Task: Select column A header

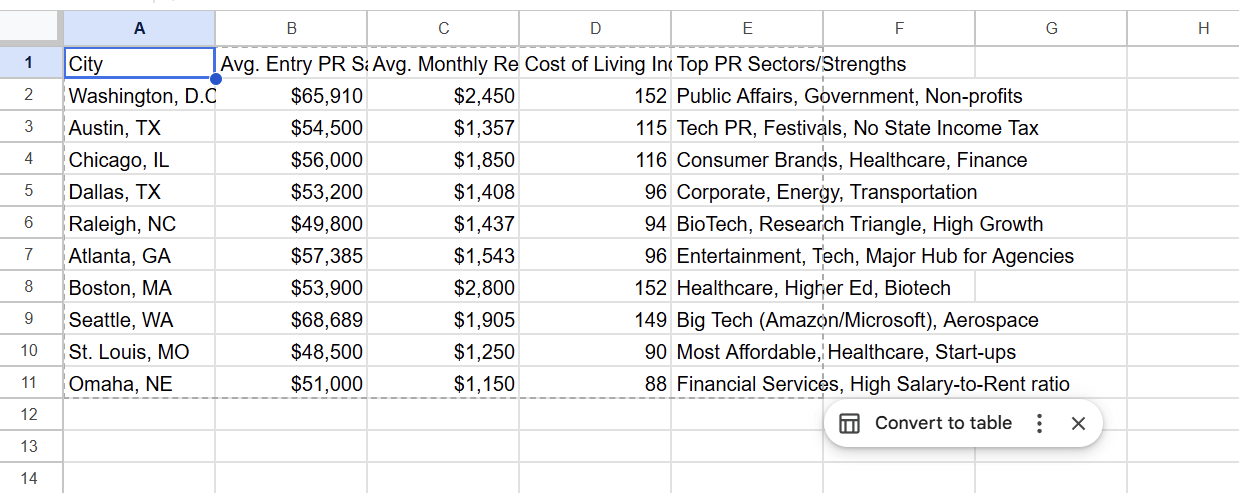Action: click(x=139, y=29)
